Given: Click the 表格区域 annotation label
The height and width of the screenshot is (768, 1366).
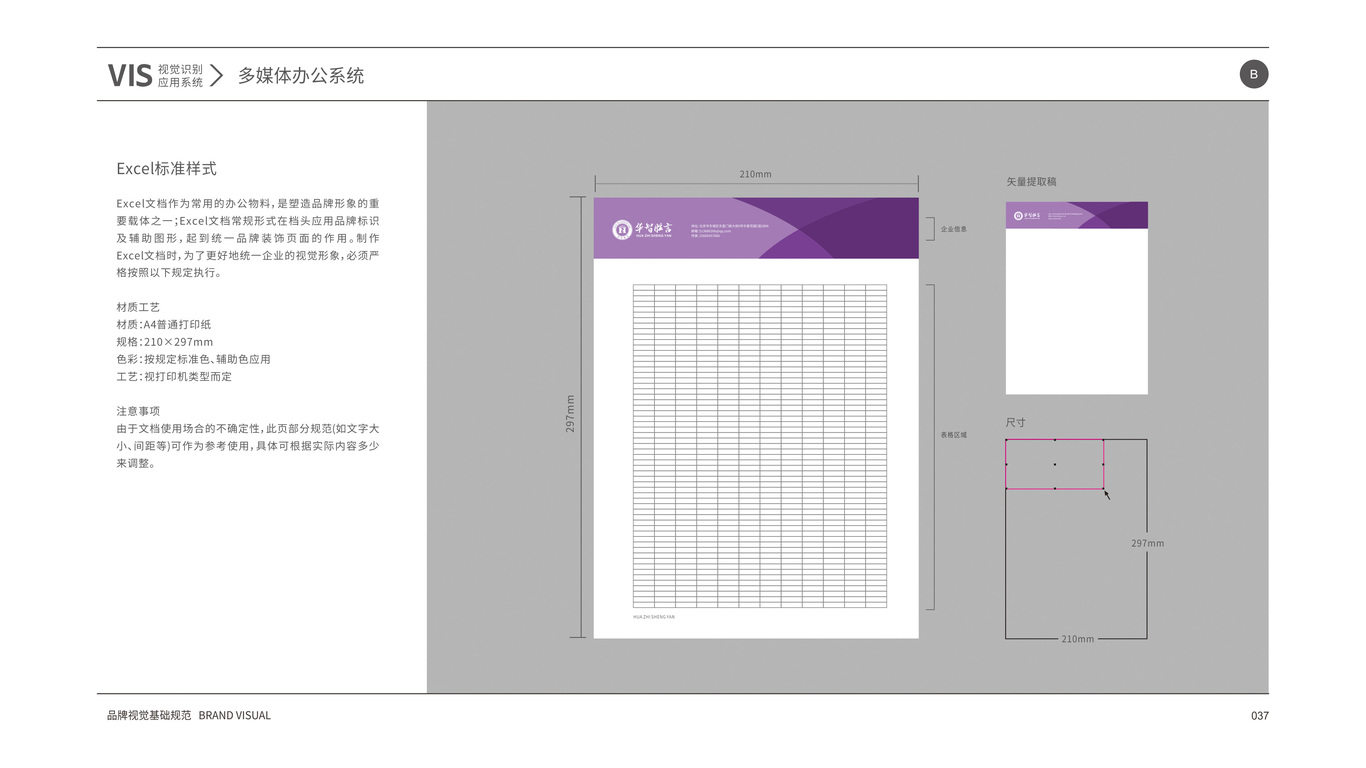Looking at the screenshot, I should point(954,435).
